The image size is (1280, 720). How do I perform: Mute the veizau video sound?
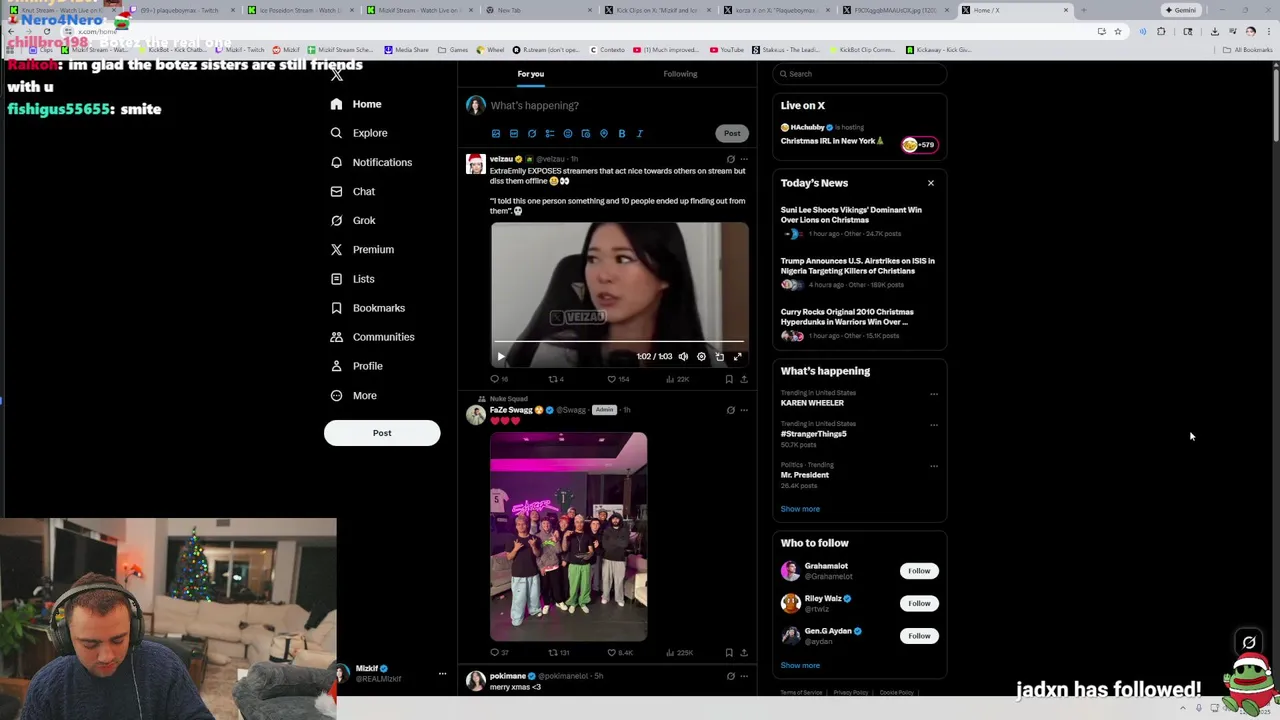click(683, 356)
